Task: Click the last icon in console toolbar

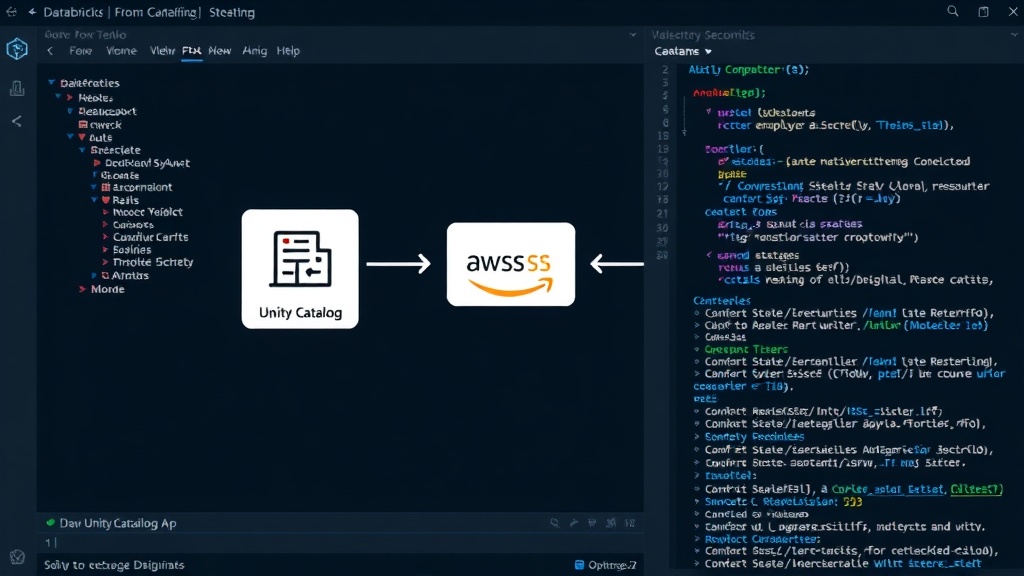Action: (x=630, y=522)
